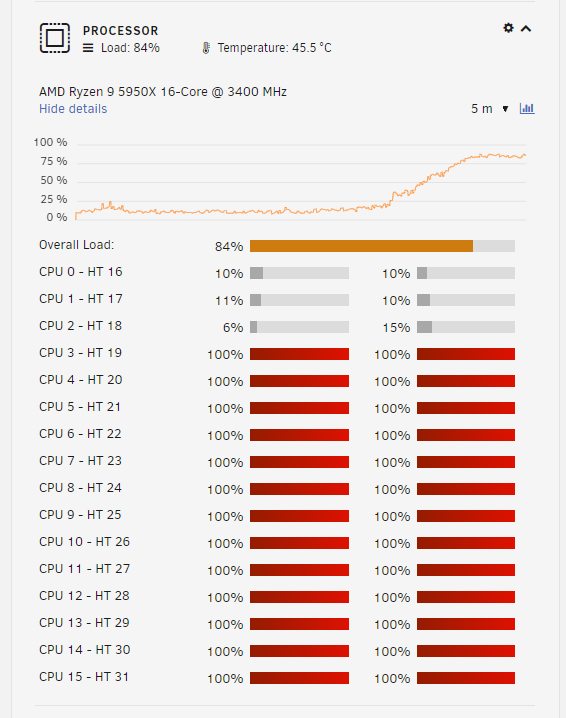Open processor settings gear icon
Viewport: 566px width, 718px height.
pos(508,28)
